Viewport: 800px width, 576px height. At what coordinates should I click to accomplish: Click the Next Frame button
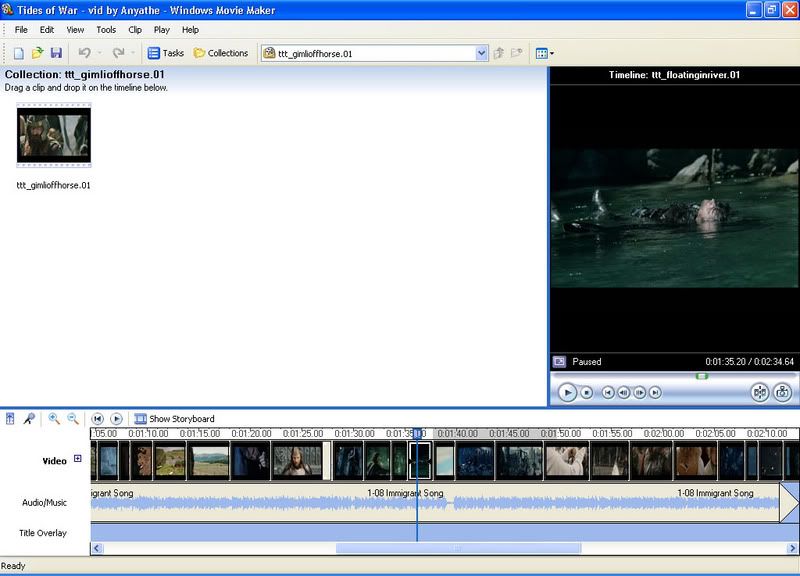[639, 392]
